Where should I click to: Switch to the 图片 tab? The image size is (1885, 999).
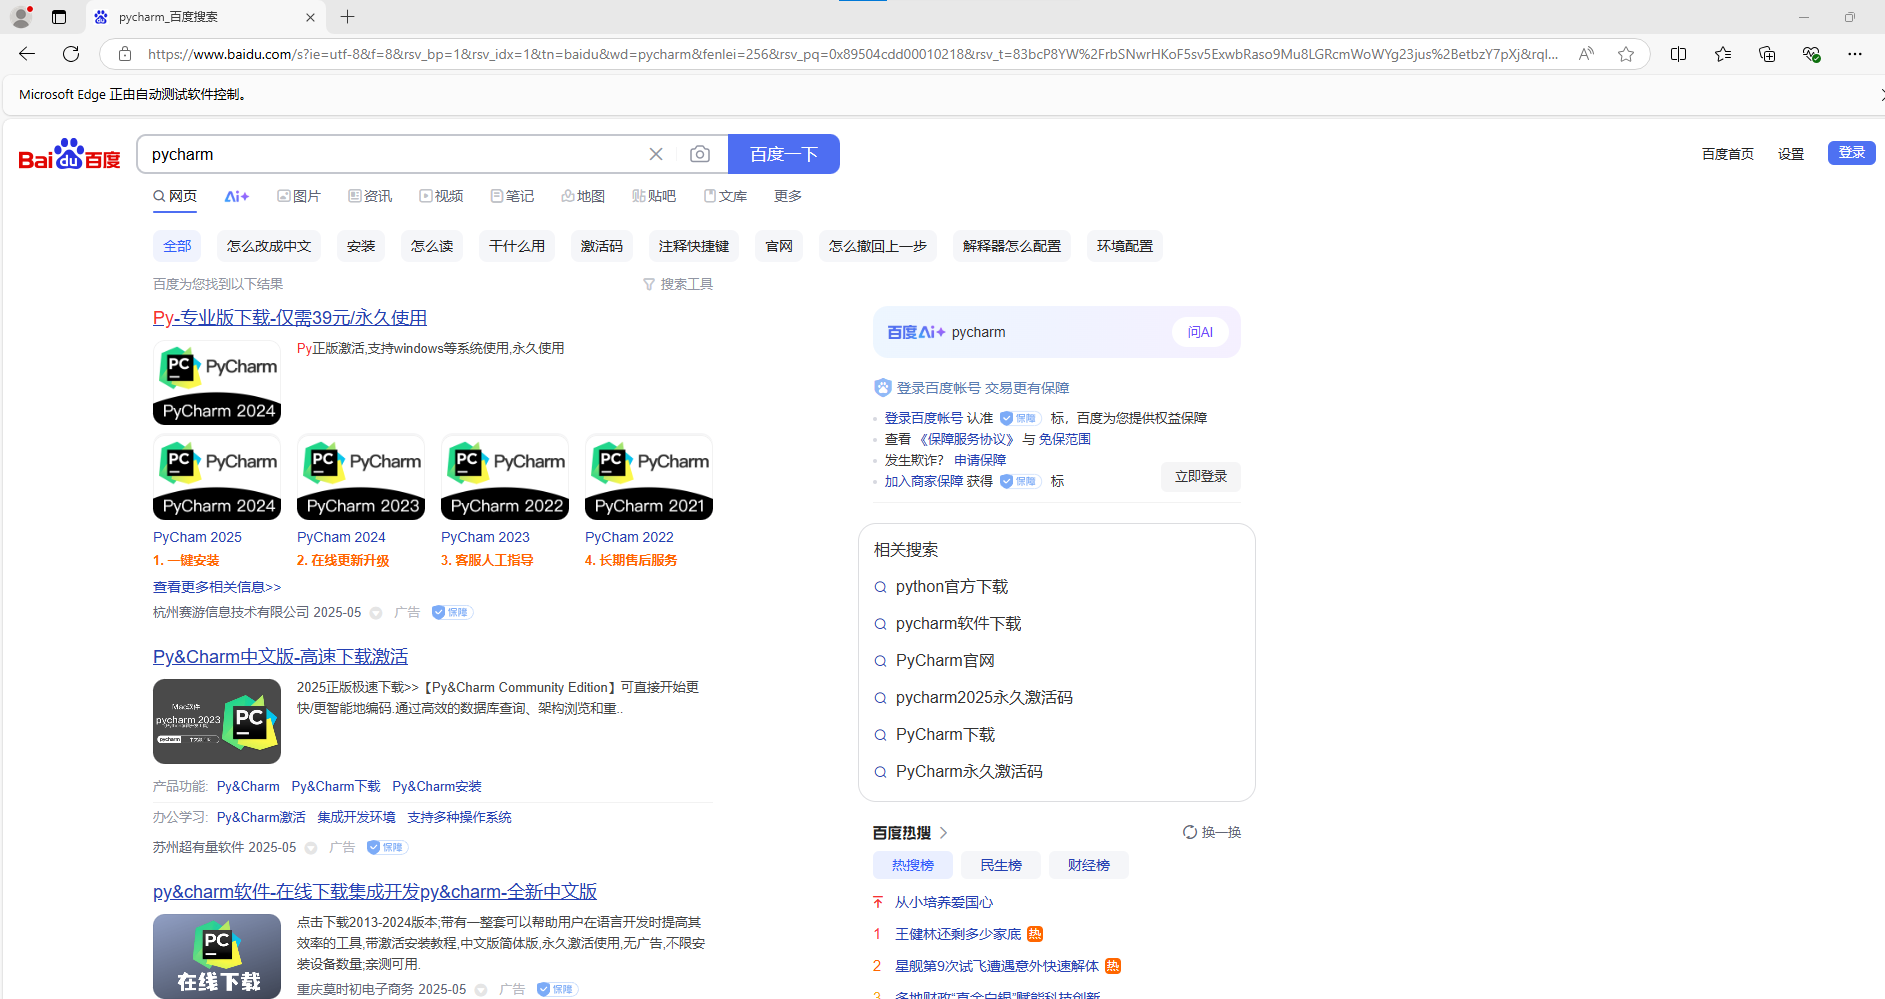pyautogui.click(x=299, y=196)
